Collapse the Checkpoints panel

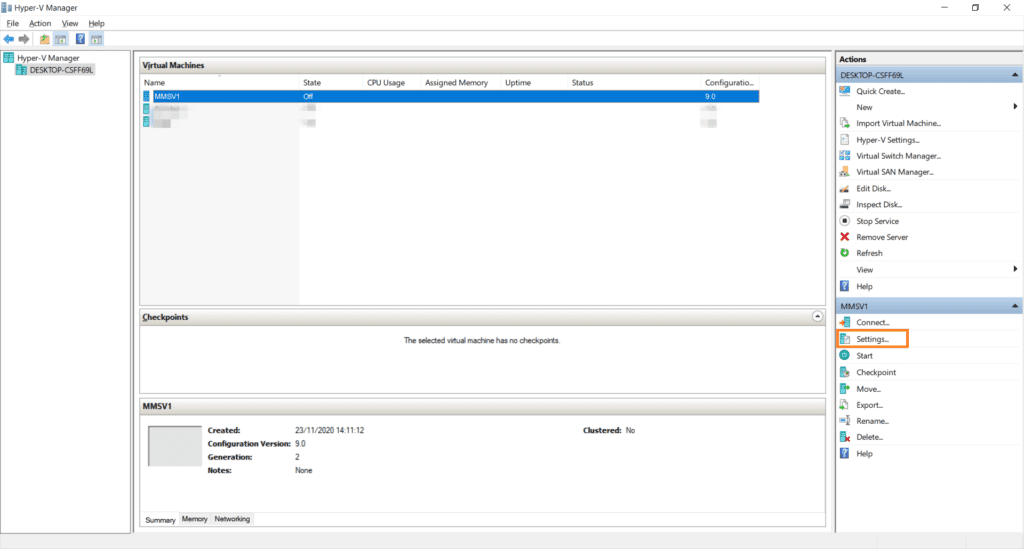tap(817, 317)
